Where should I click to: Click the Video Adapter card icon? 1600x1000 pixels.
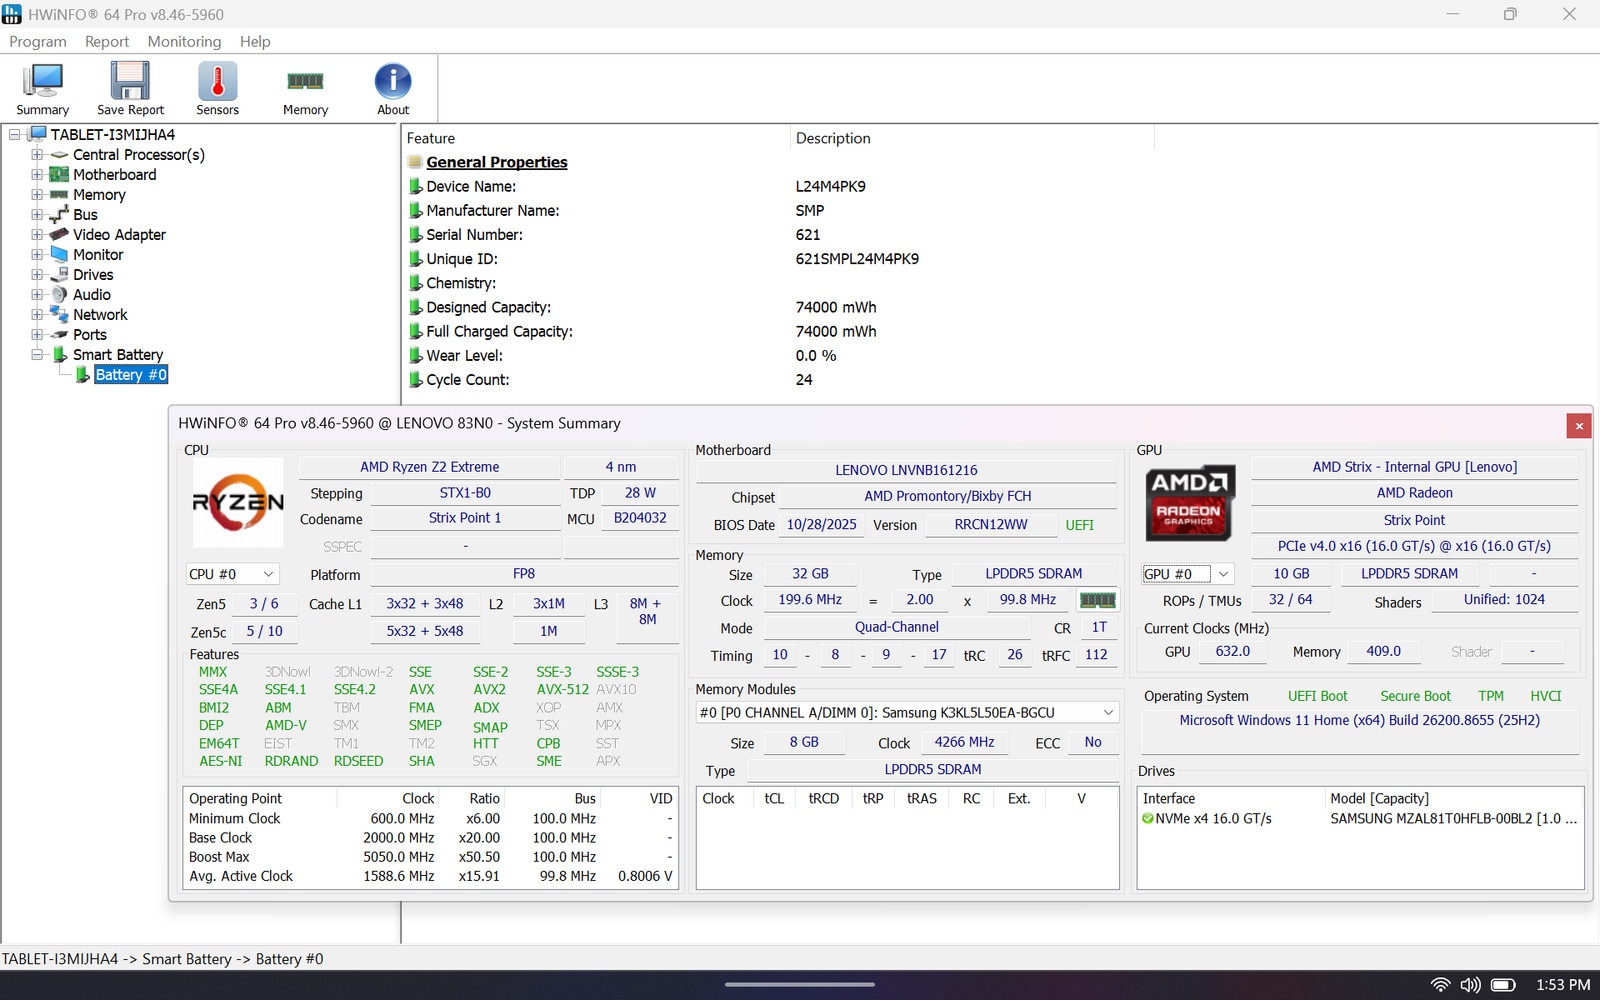[60, 235]
